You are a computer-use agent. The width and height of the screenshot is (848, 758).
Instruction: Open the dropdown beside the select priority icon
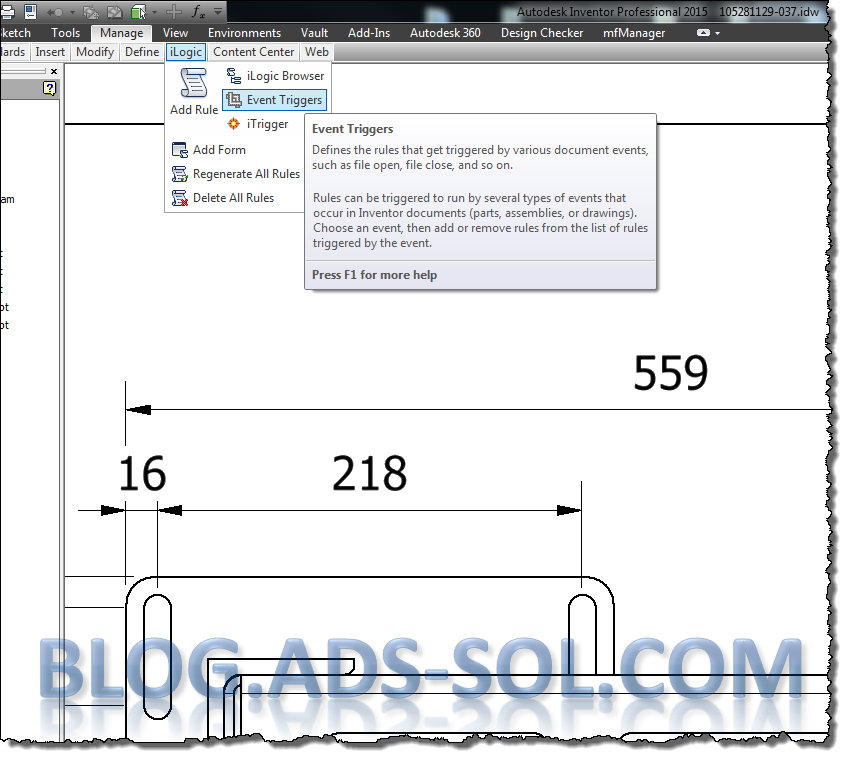[x=155, y=12]
